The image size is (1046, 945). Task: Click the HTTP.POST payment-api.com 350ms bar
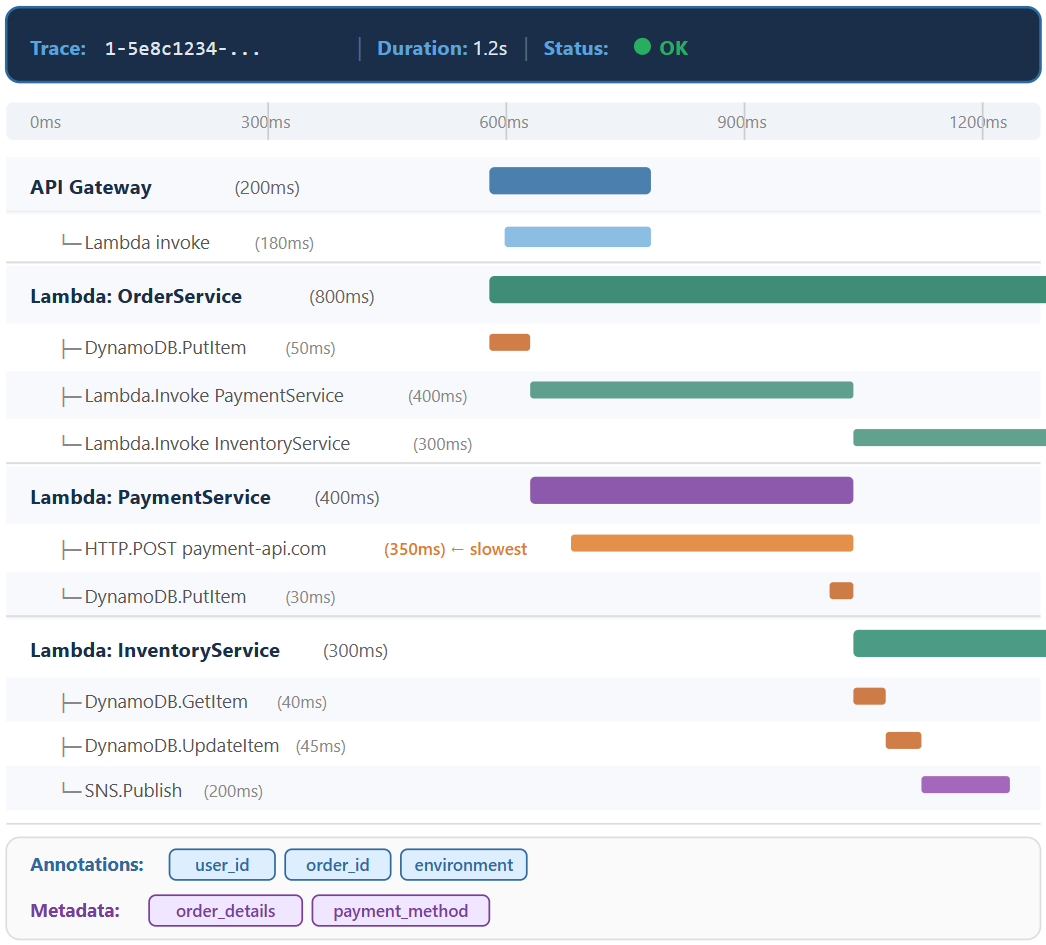pos(712,543)
